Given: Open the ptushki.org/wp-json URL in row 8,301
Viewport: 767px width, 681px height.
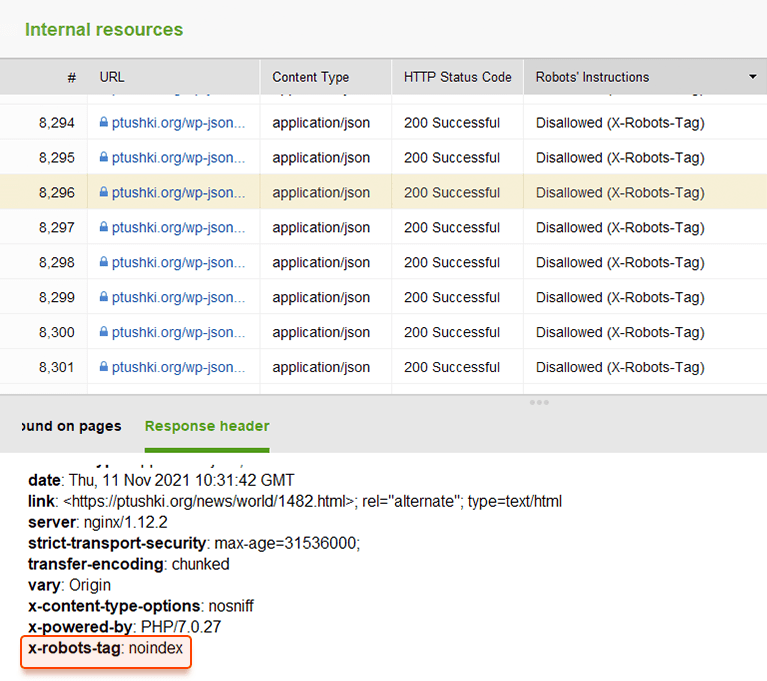Looking at the screenshot, I should [178, 367].
